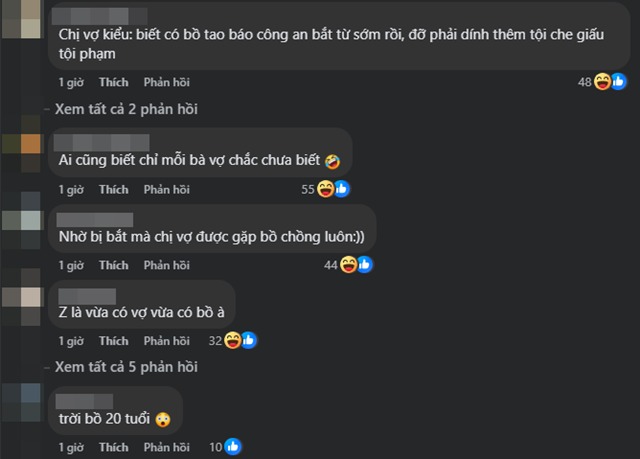Like the 'Ai cũng biết' comment
This screenshot has width=640, height=459.
point(114,189)
